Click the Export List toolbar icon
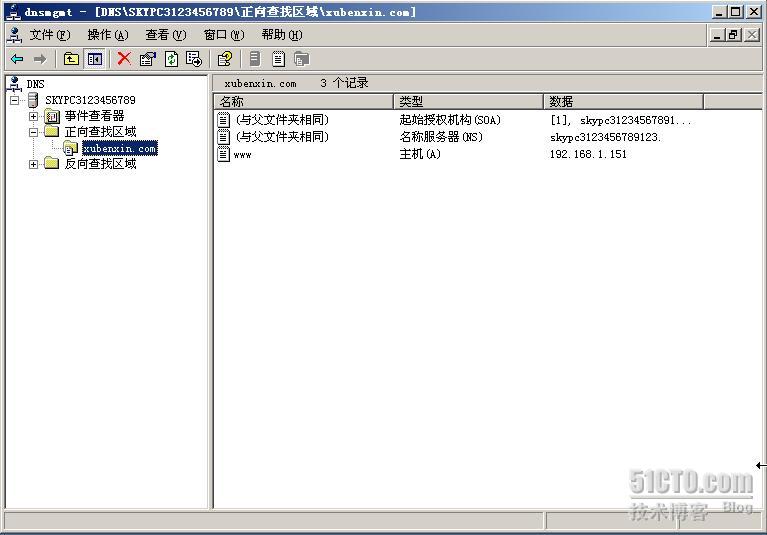The image size is (767, 535). point(194,59)
